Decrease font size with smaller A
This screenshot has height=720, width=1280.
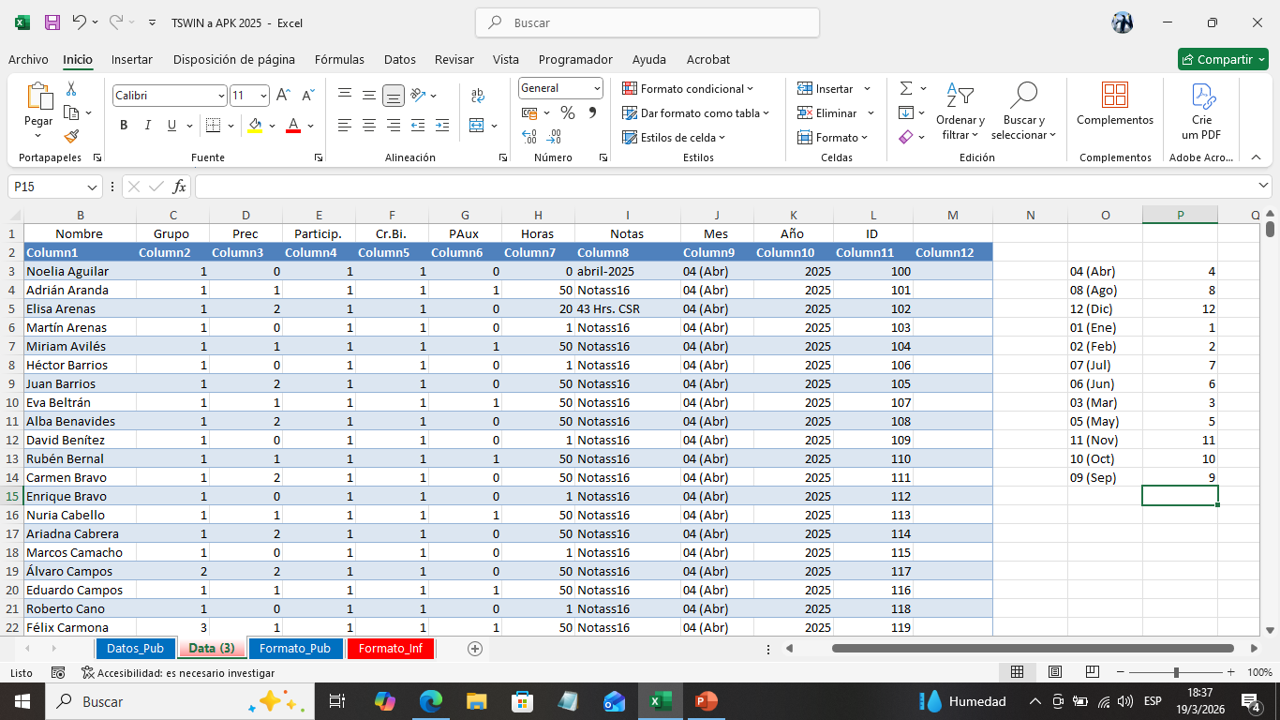[x=307, y=95]
